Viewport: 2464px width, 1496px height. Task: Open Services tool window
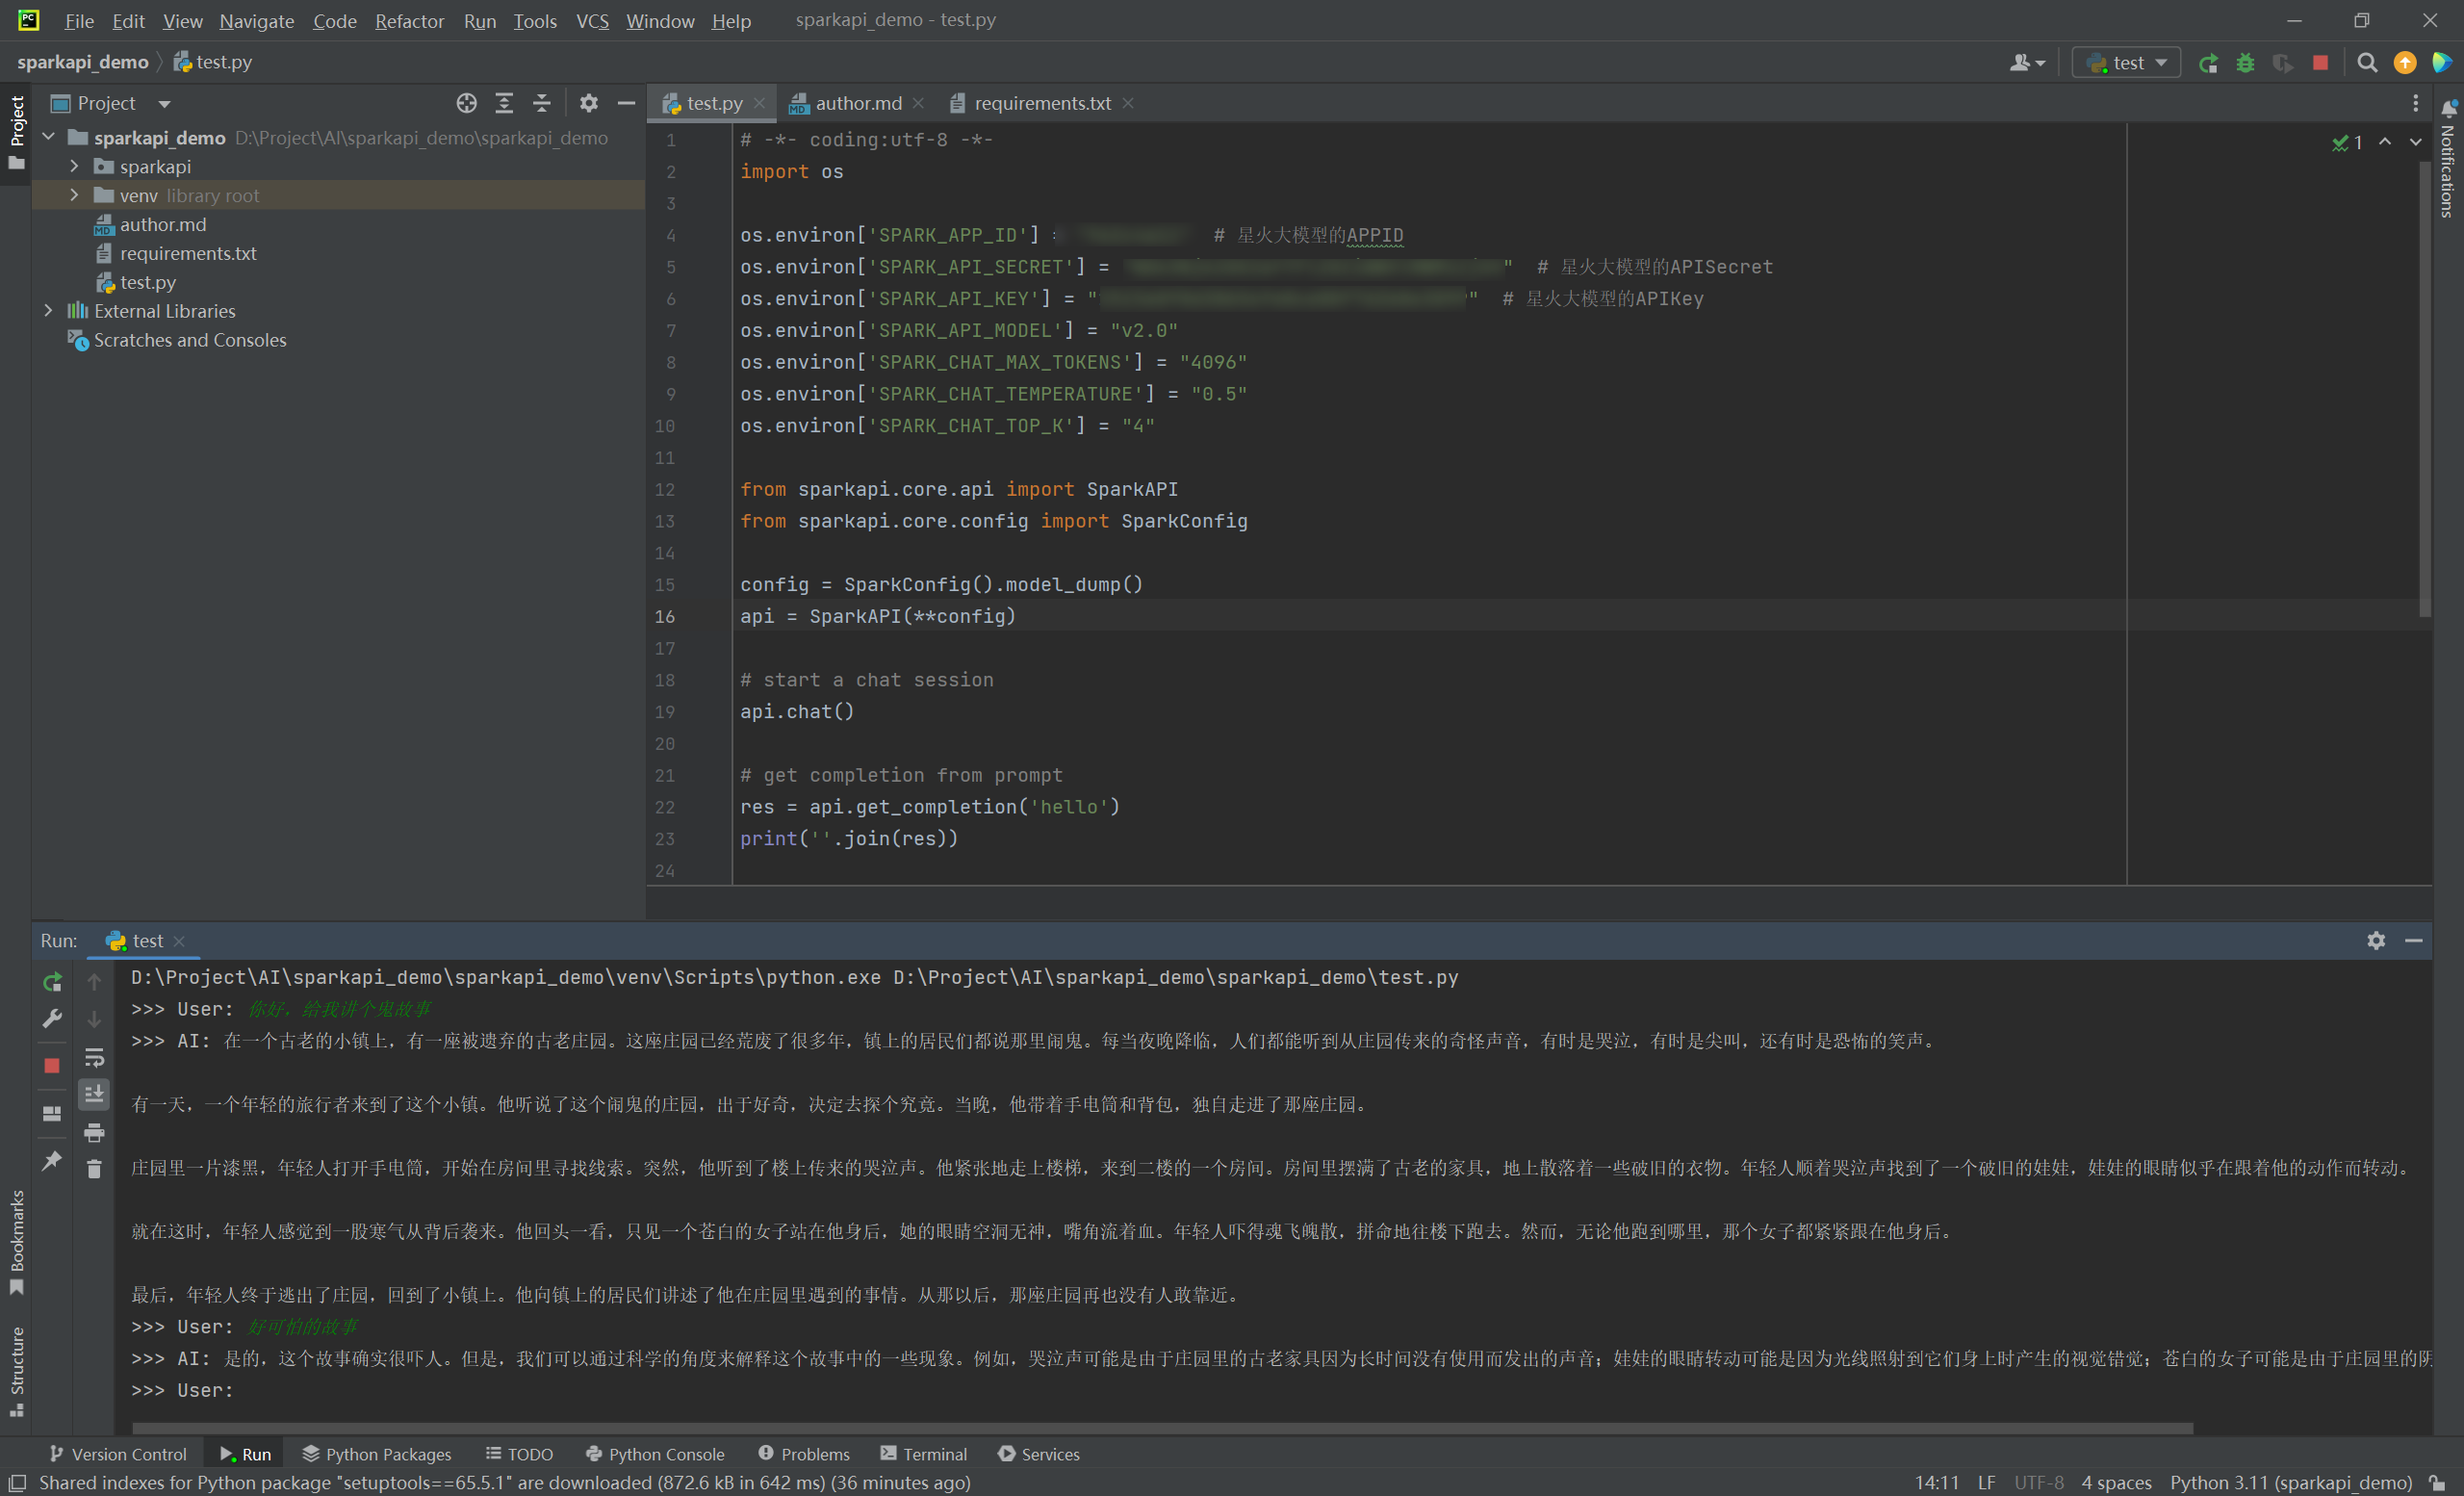click(1039, 1454)
